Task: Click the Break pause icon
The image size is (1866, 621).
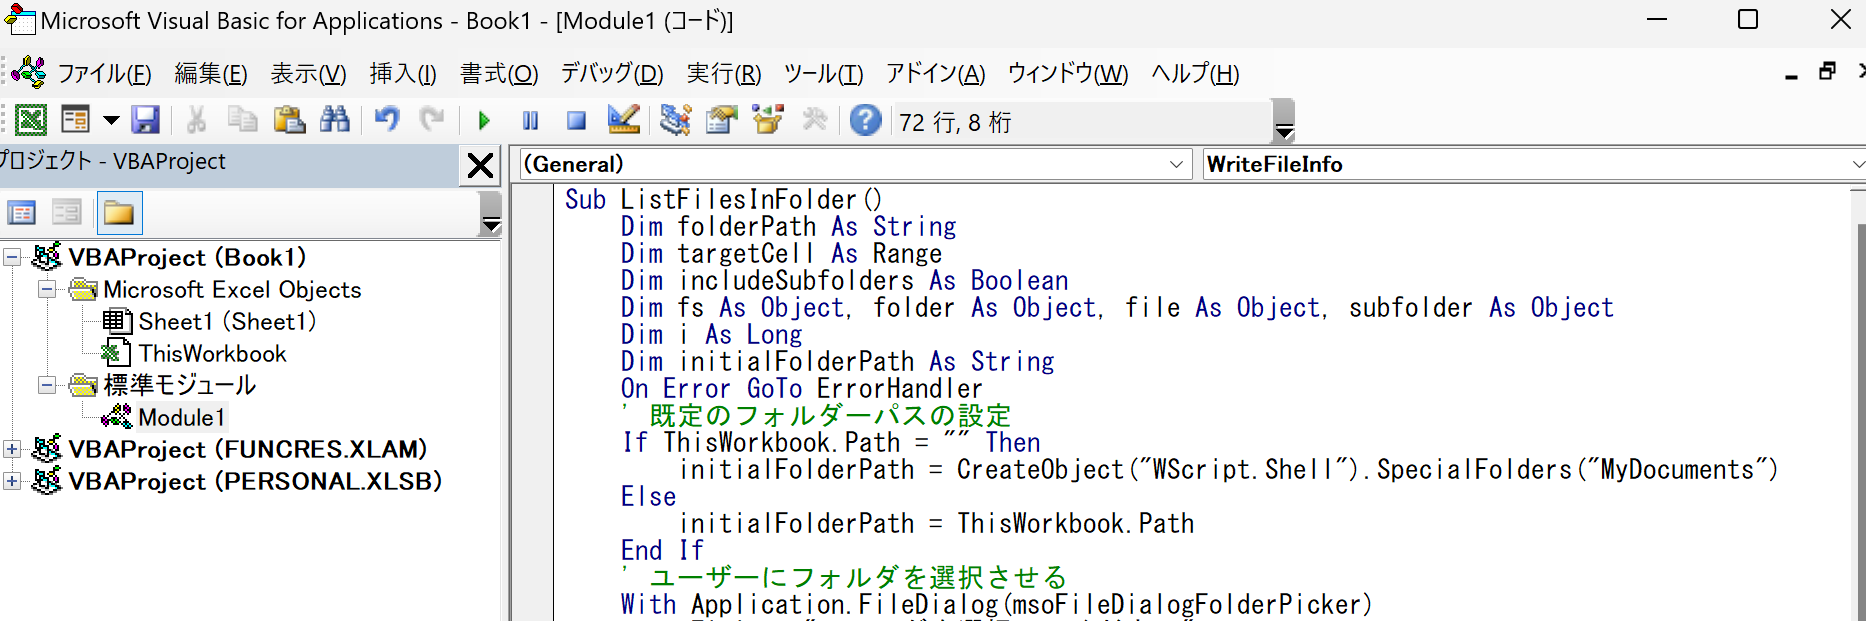Action: [530, 121]
